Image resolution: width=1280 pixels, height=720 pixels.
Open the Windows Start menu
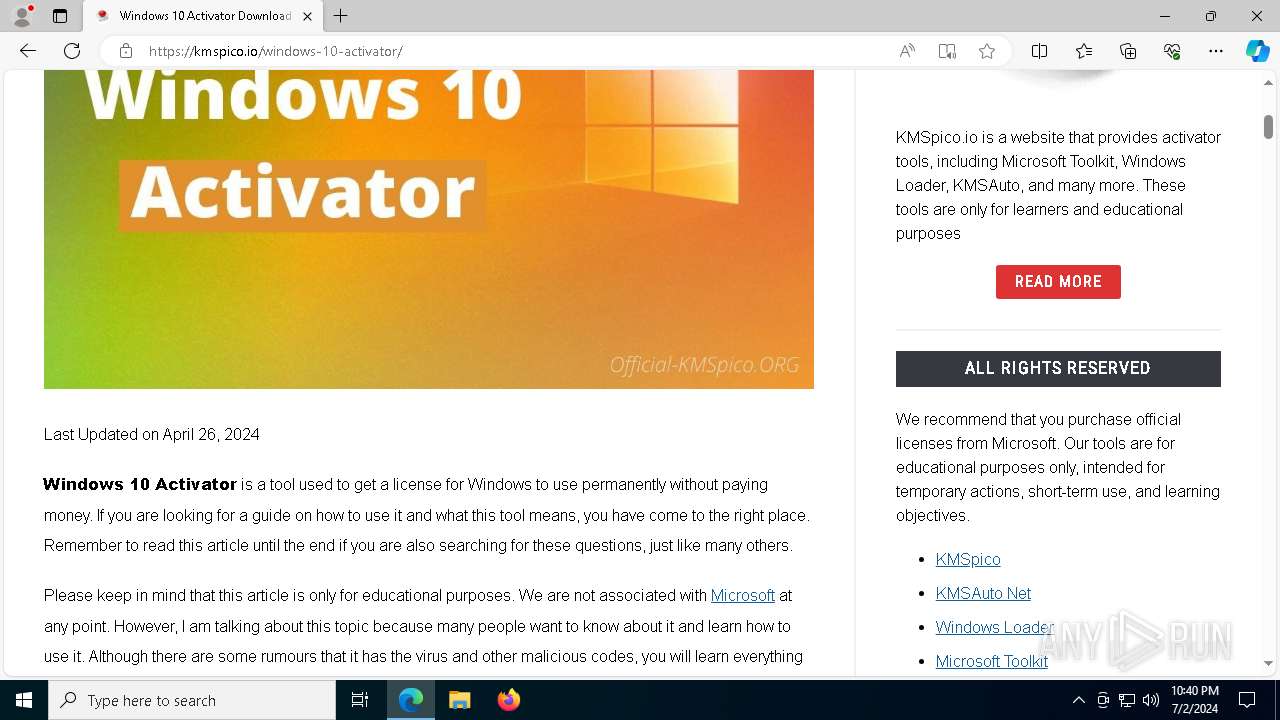click(x=24, y=700)
